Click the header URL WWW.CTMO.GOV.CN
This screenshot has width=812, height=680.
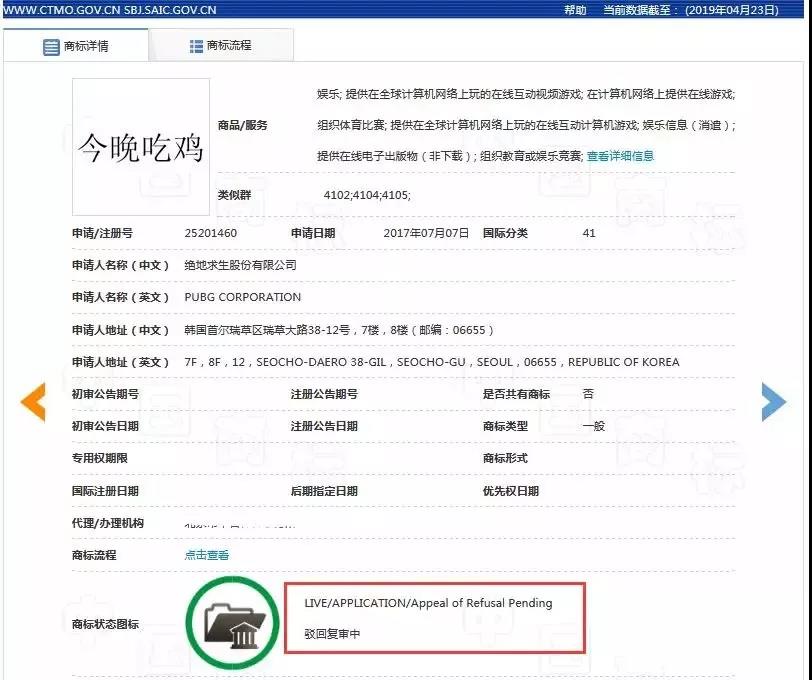coord(61,10)
